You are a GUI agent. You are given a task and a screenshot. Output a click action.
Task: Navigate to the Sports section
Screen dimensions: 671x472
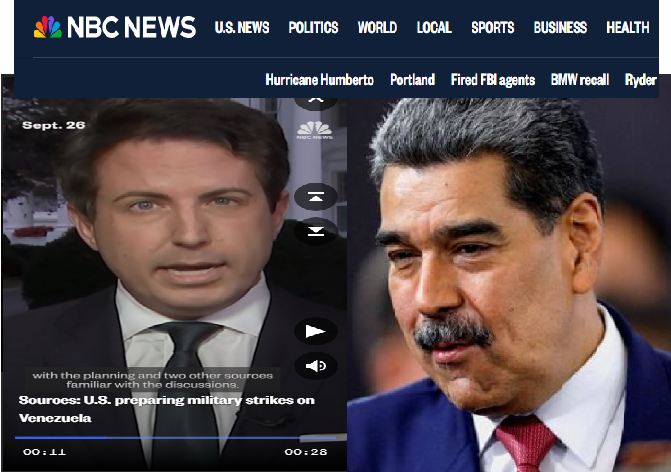[x=493, y=28]
